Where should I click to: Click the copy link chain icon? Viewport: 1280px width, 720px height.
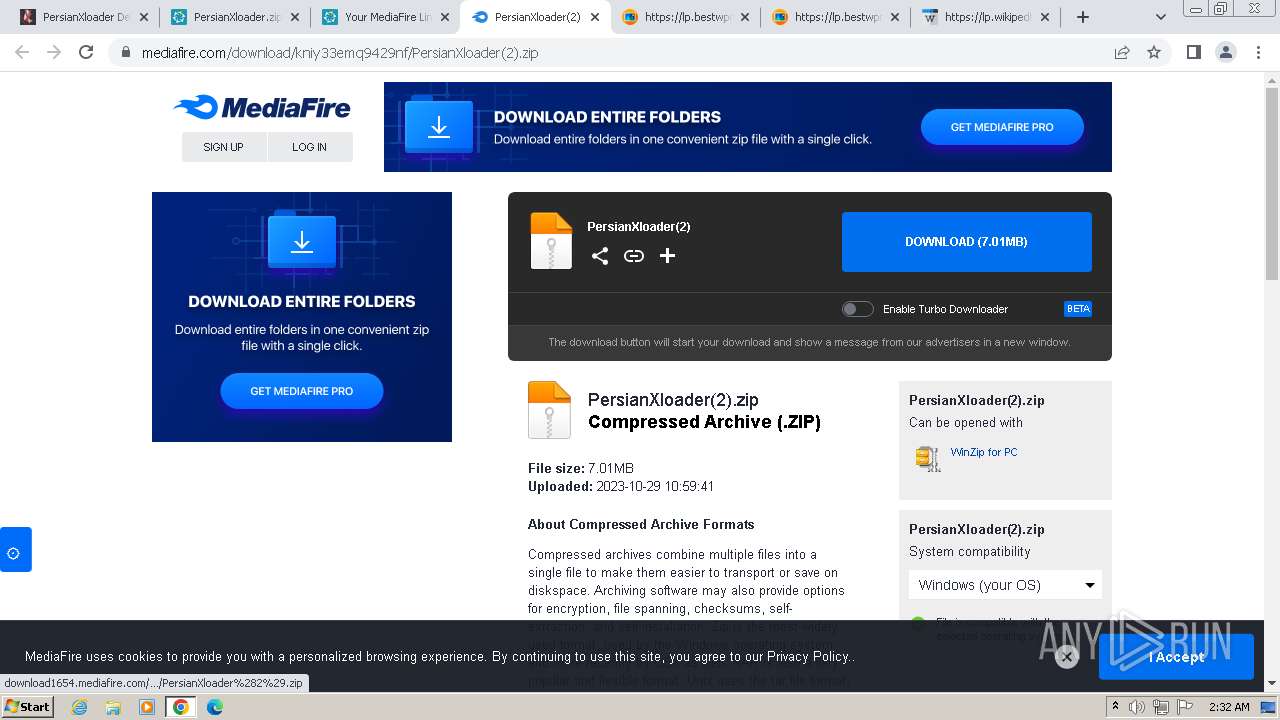[634, 256]
